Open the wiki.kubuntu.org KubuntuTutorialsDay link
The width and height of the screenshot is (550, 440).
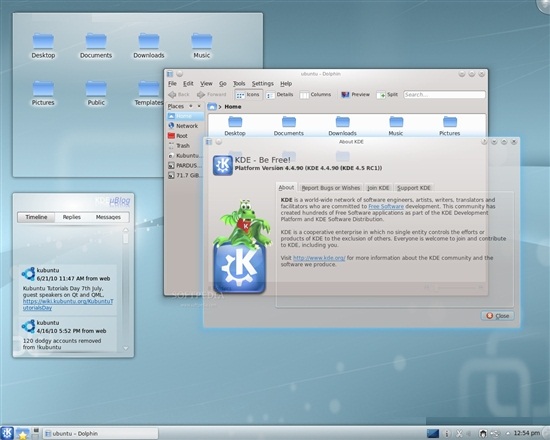click(68, 304)
